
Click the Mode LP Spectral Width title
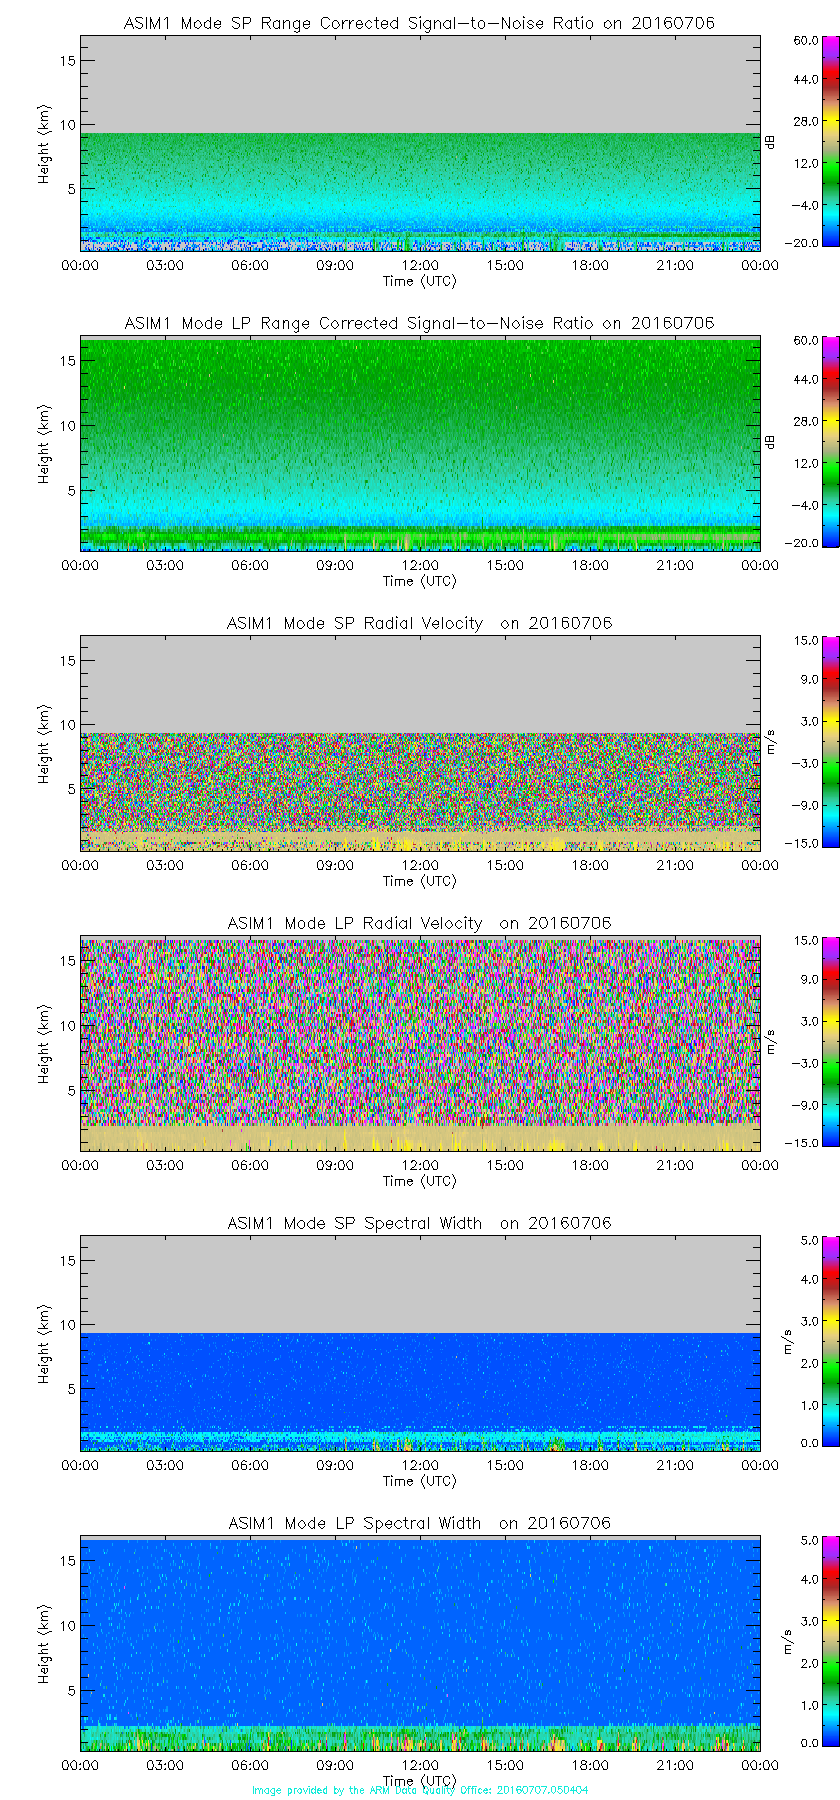[419, 1523]
